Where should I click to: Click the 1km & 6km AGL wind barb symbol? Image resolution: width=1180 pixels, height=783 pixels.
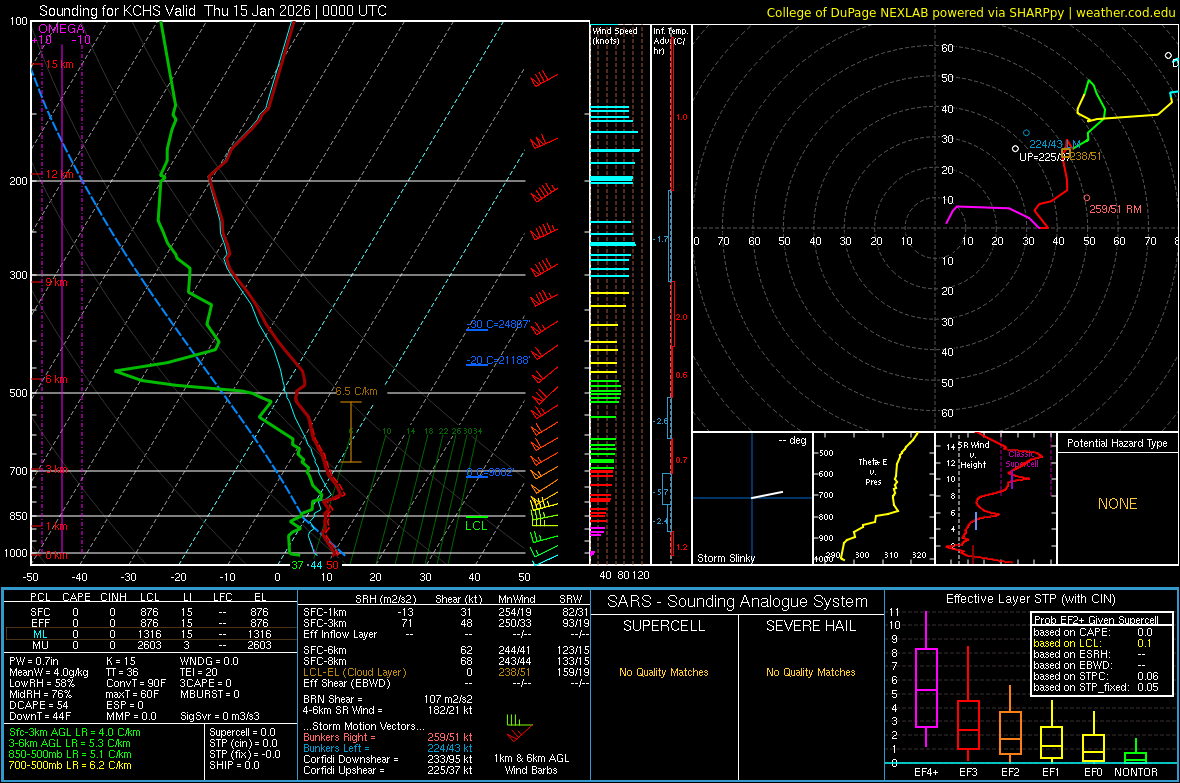519,728
